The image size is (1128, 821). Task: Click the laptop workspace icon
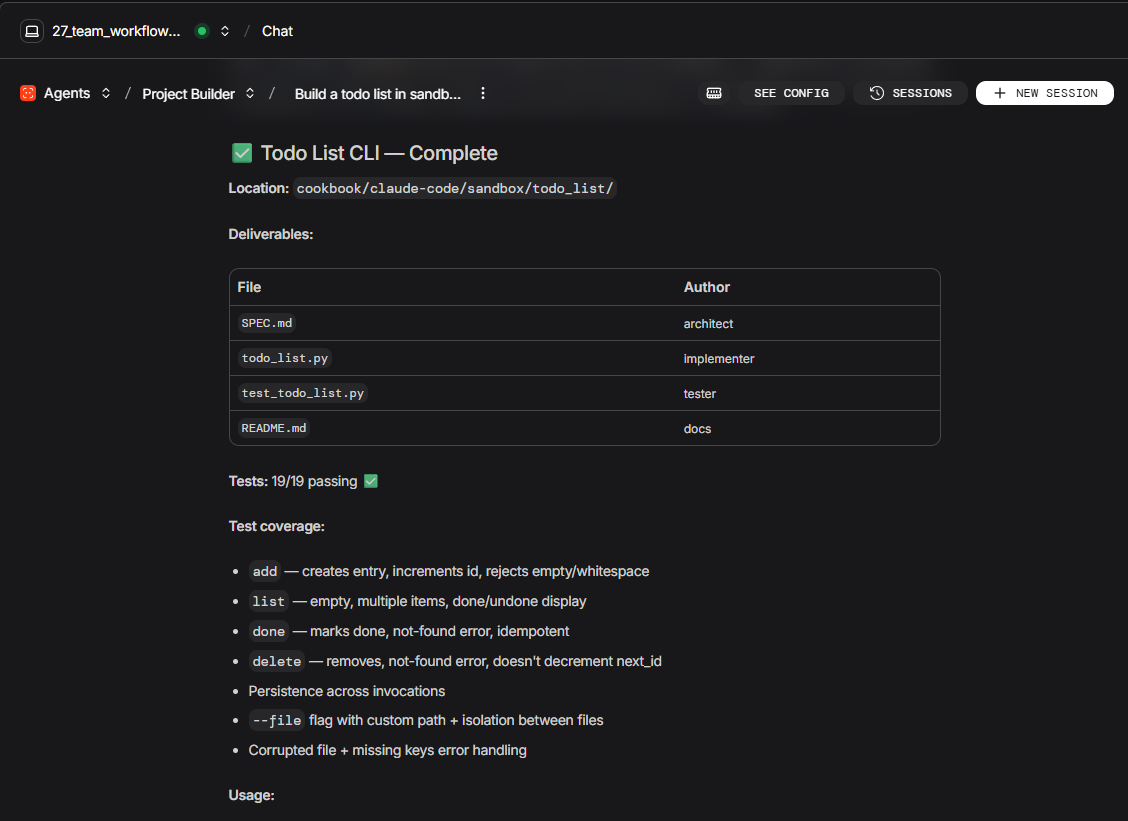tap(32, 31)
